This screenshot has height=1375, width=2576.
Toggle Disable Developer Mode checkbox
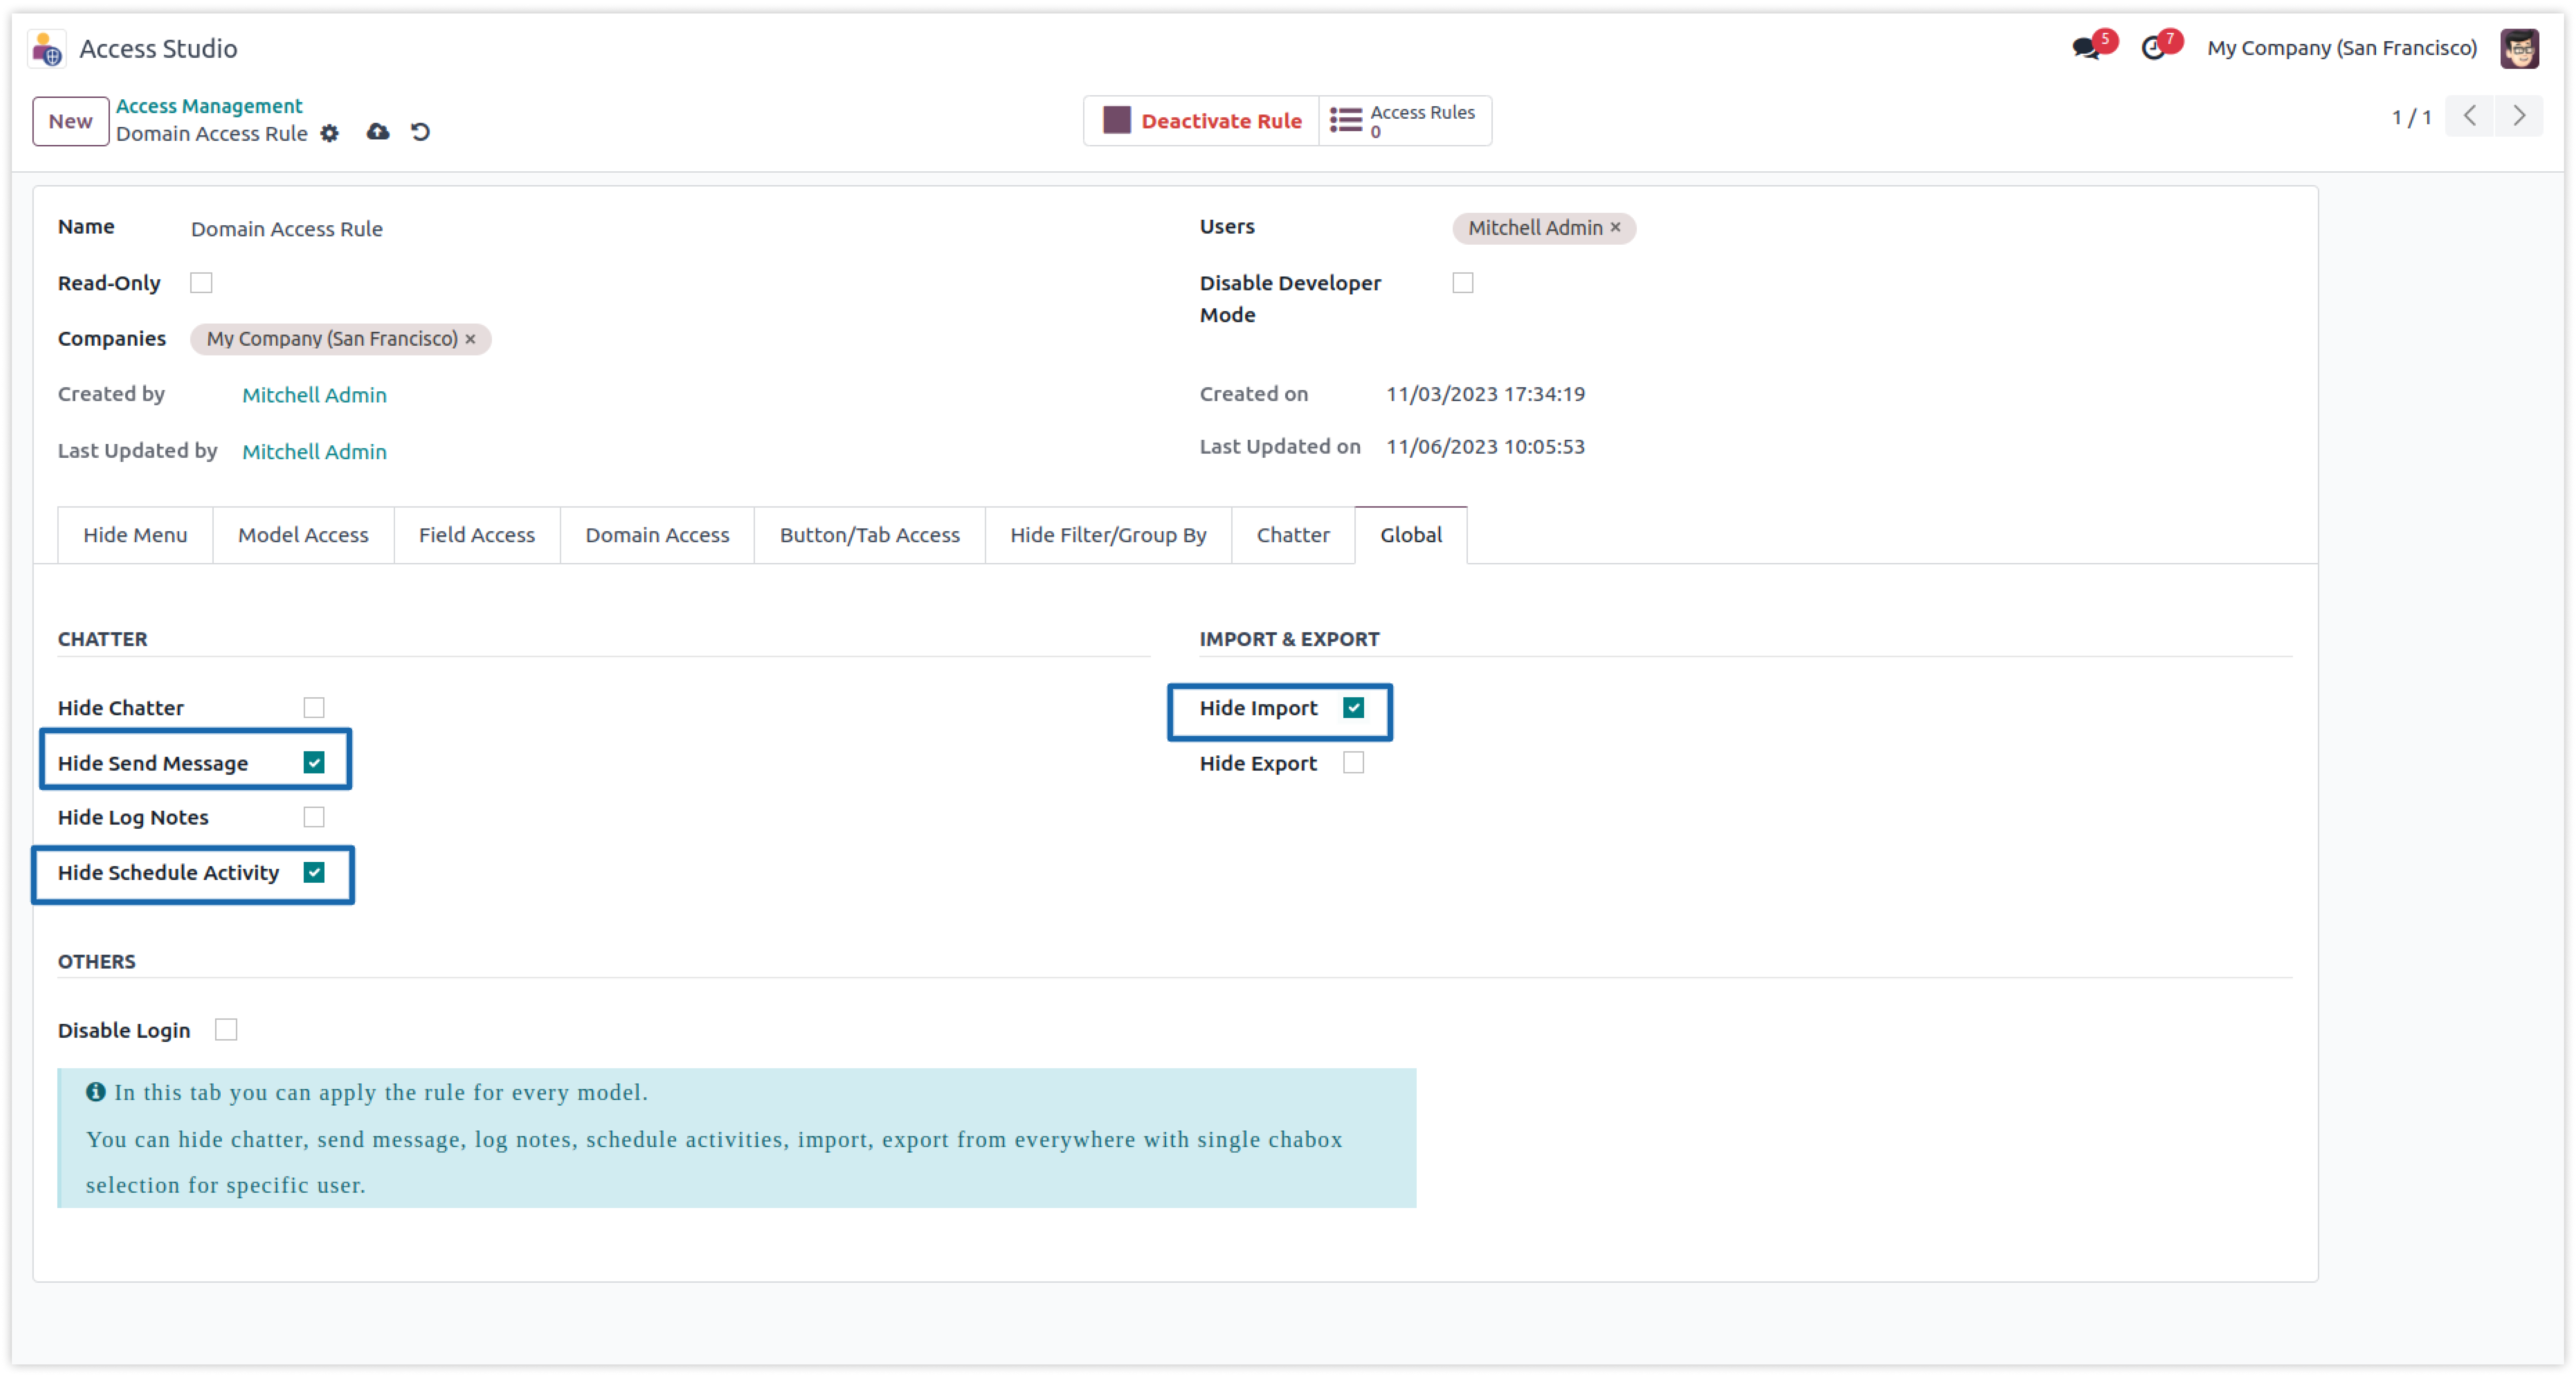(1463, 283)
